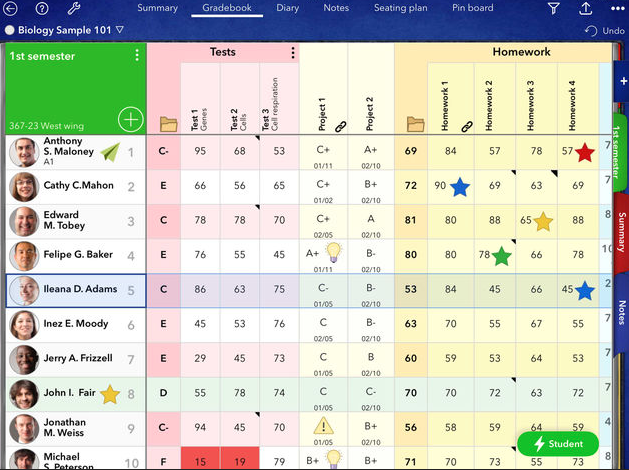Open the Tests category folder icon

(168, 124)
